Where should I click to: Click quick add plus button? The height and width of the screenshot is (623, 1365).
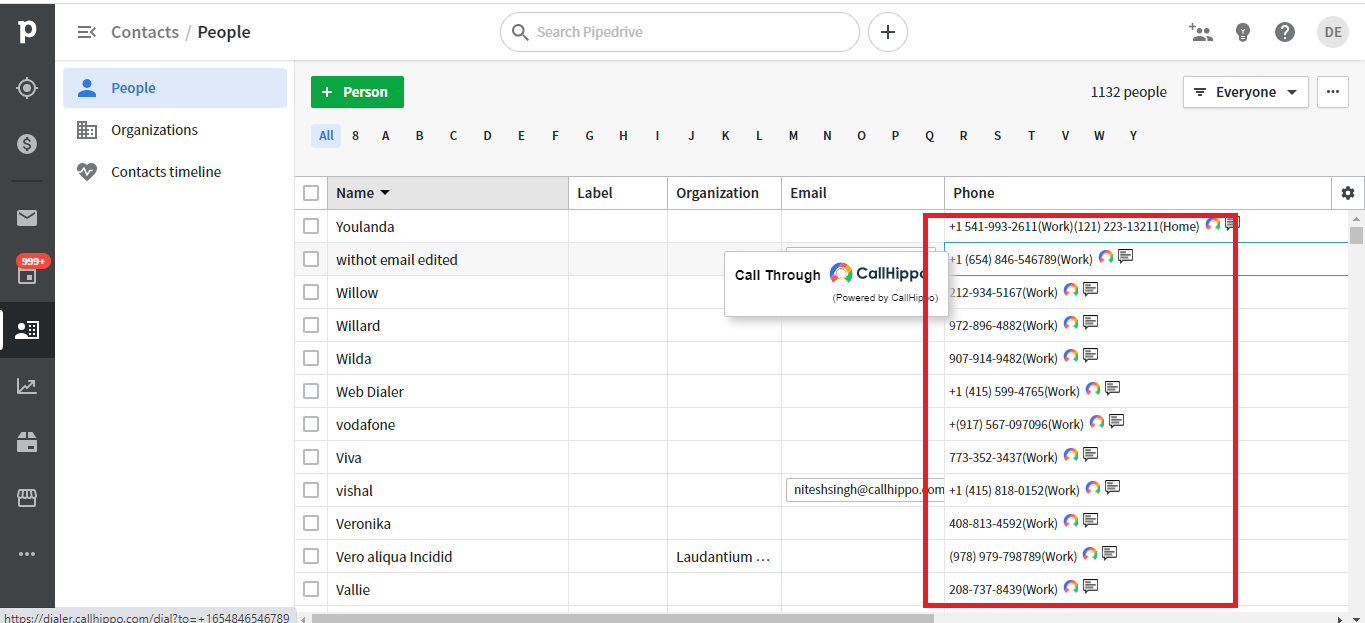[888, 32]
